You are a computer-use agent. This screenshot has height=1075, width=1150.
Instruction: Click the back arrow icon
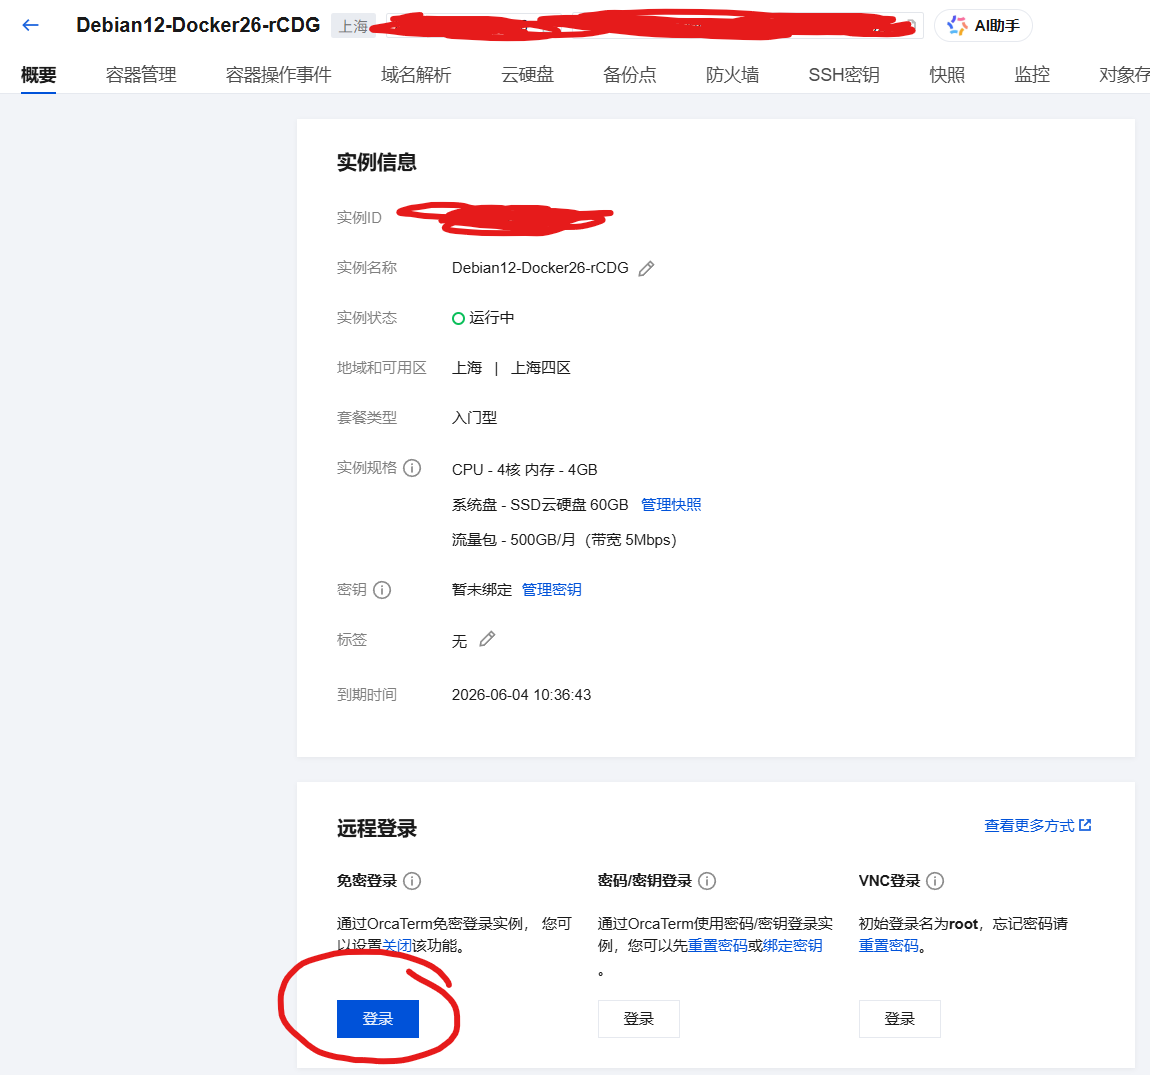(30, 26)
